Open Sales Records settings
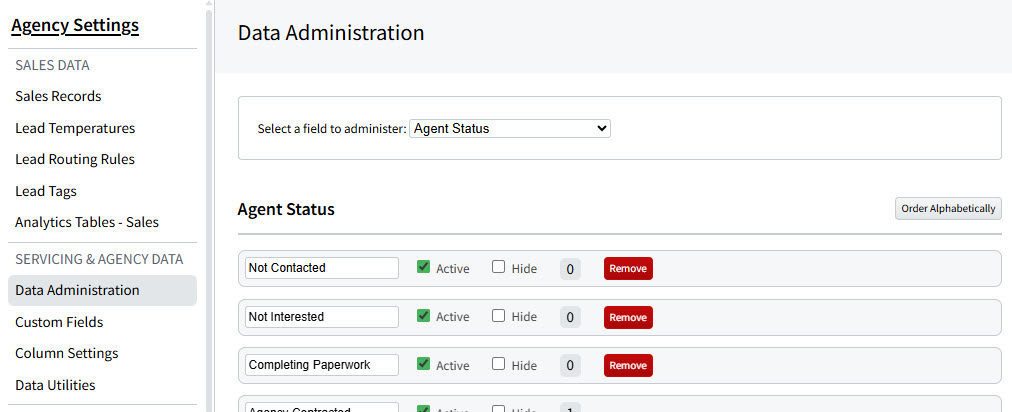 pyautogui.click(x=58, y=96)
